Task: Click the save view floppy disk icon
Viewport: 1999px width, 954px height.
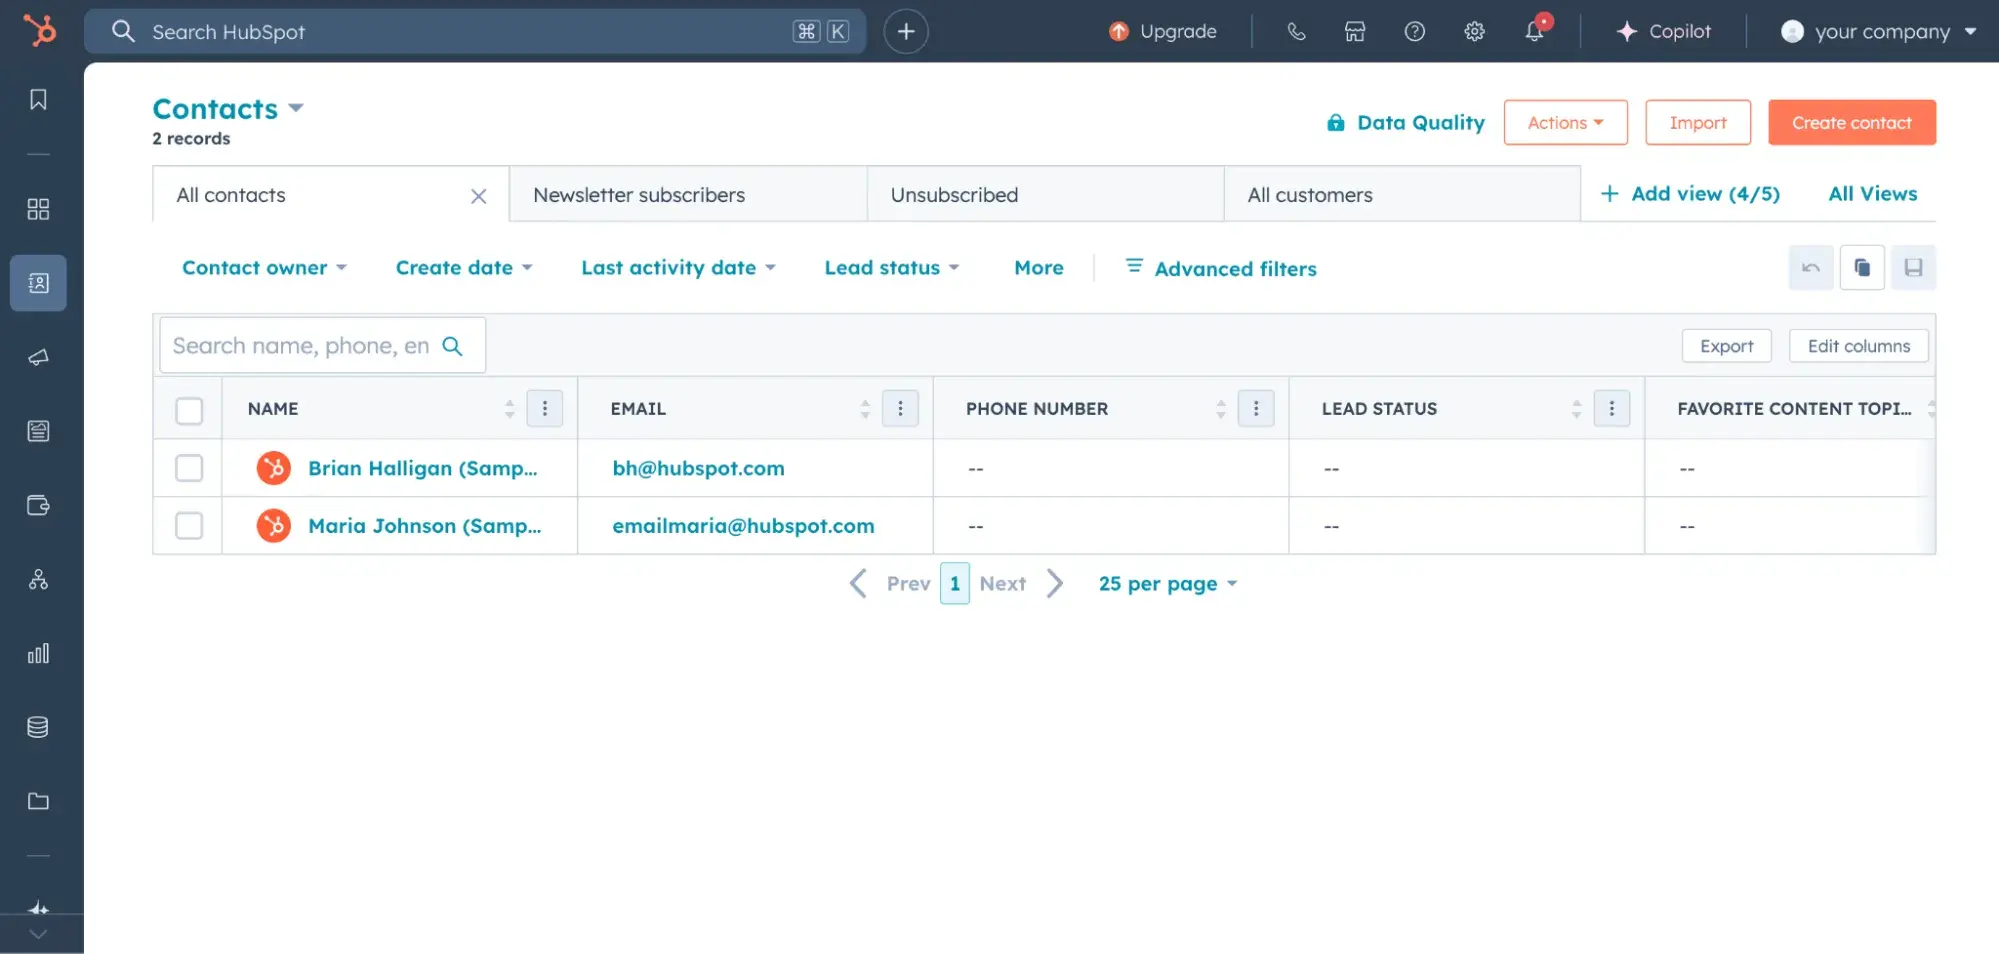Action: (1913, 268)
